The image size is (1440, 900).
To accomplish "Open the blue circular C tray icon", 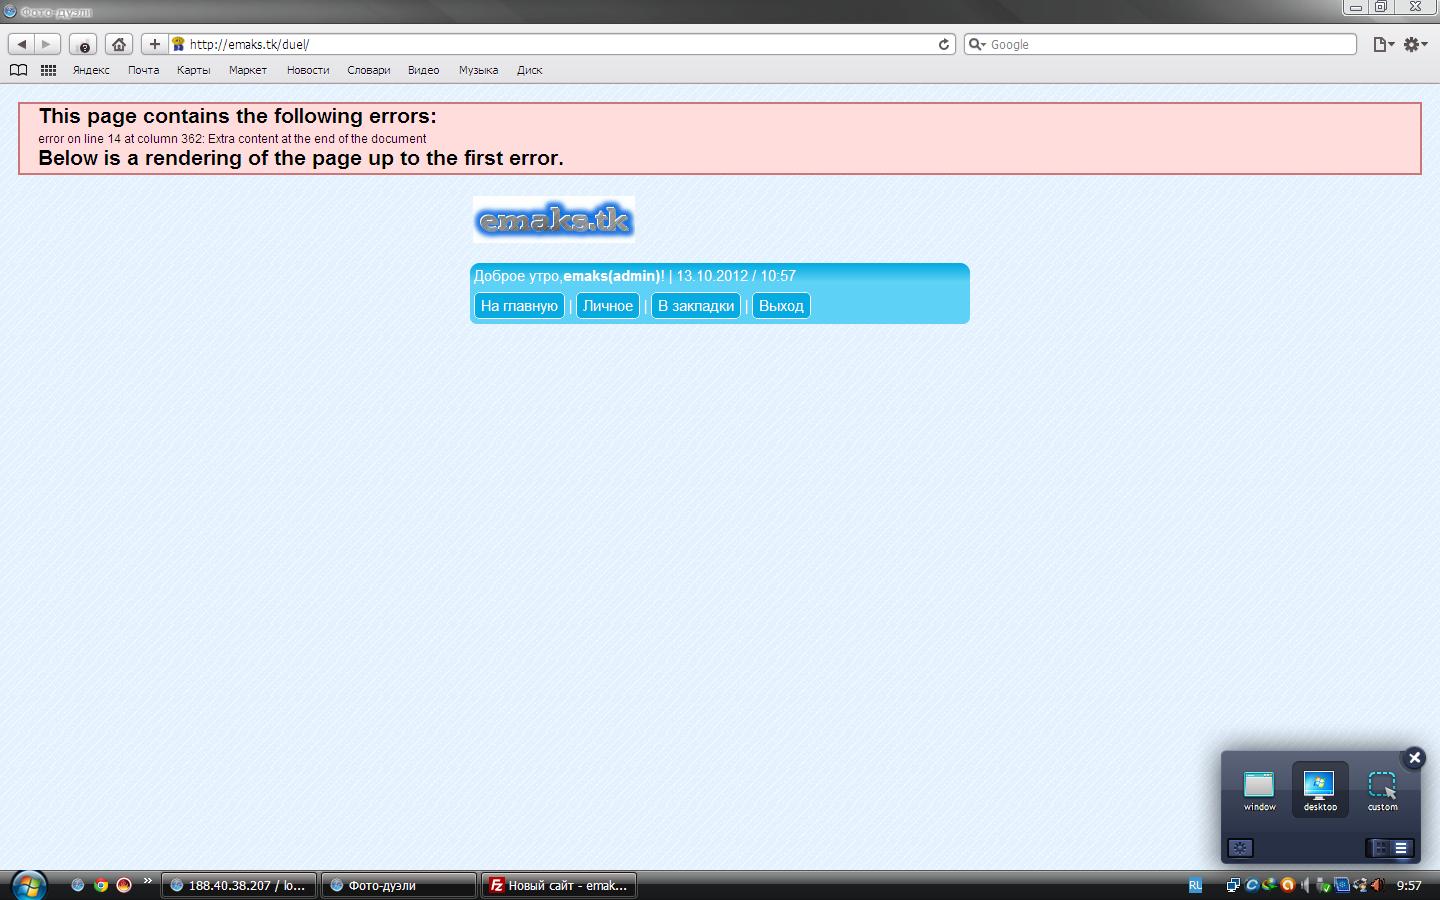I will click(x=1251, y=885).
